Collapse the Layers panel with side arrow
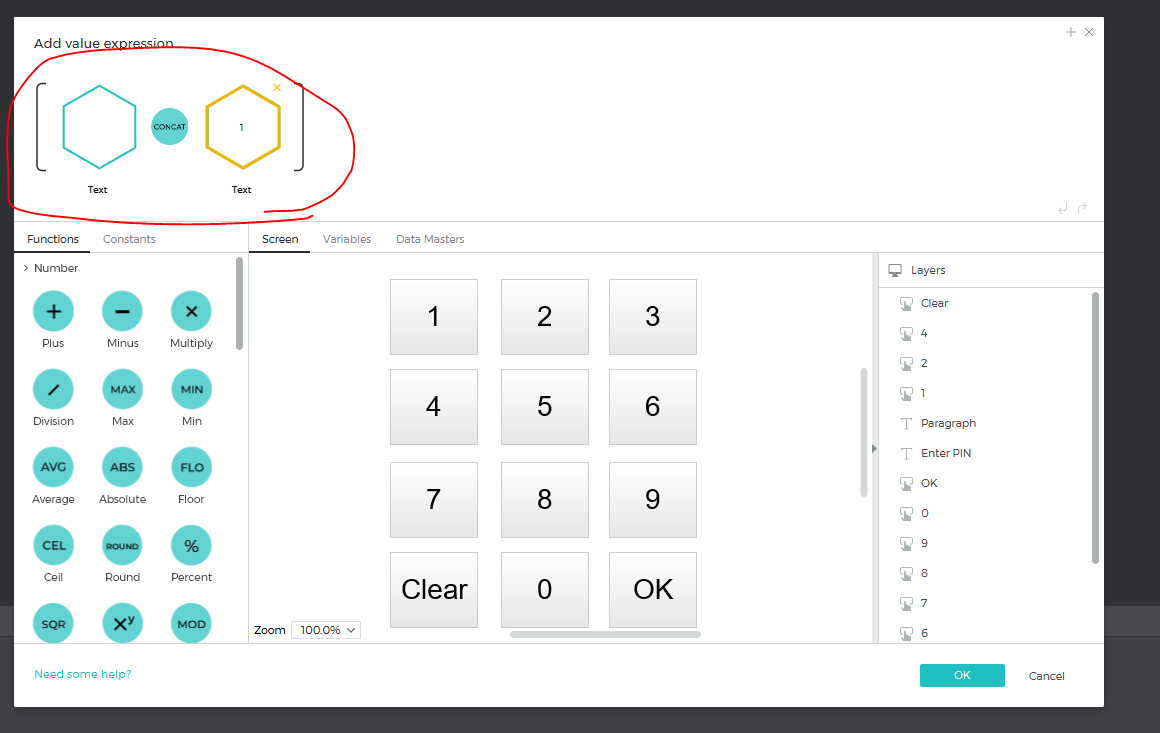The height and width of the screenshot is (733, 1160). [874, 448]
